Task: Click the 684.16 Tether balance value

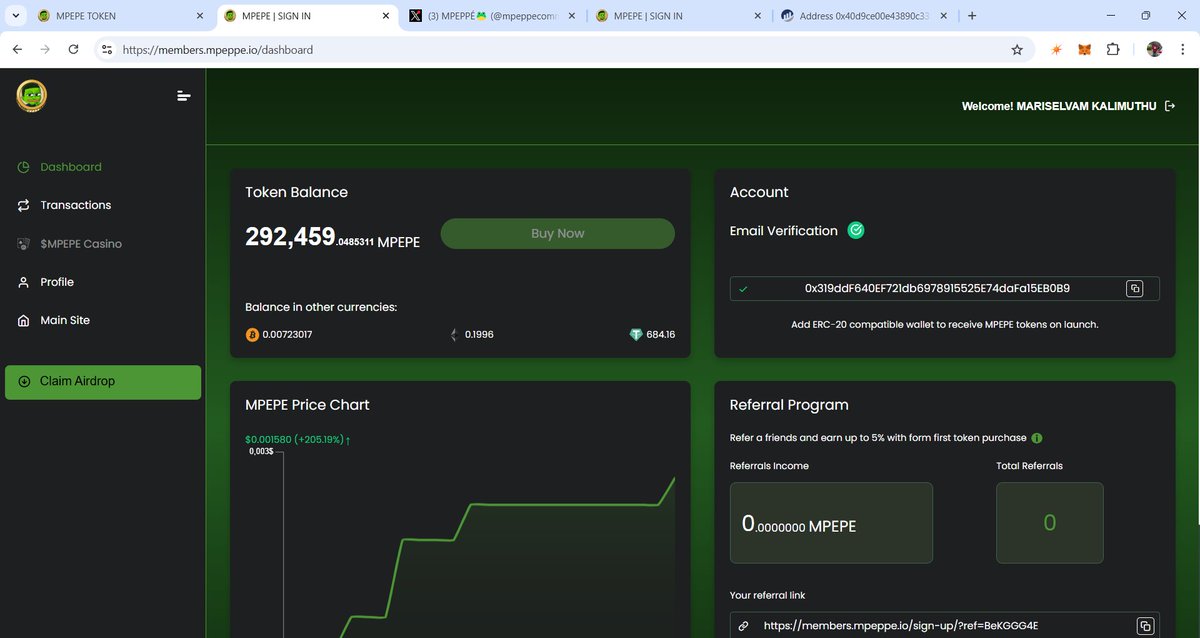Action: (x=661, y=334)
